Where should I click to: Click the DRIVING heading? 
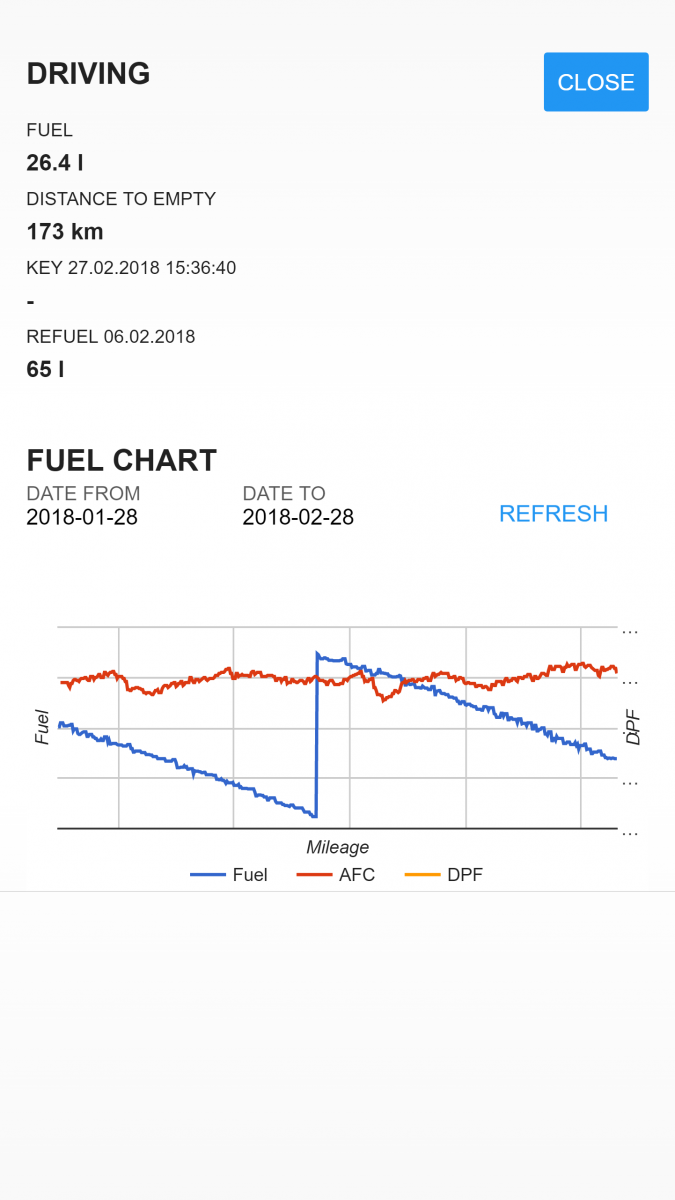(x=88, y=74)
